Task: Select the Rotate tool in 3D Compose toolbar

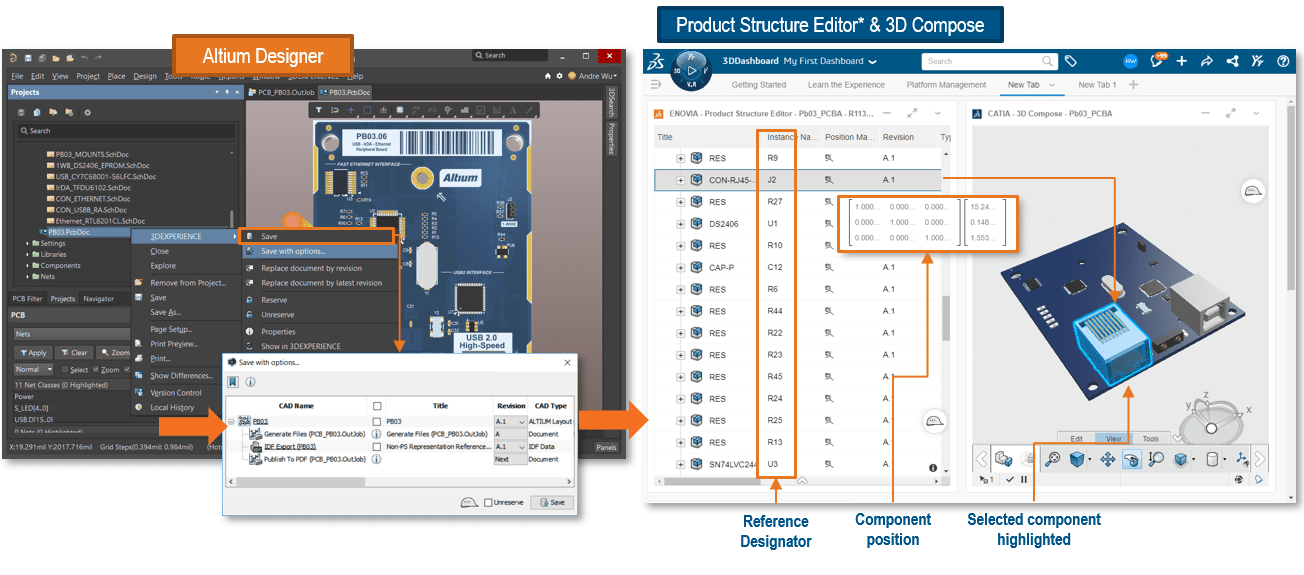Action: point(1132,459)
